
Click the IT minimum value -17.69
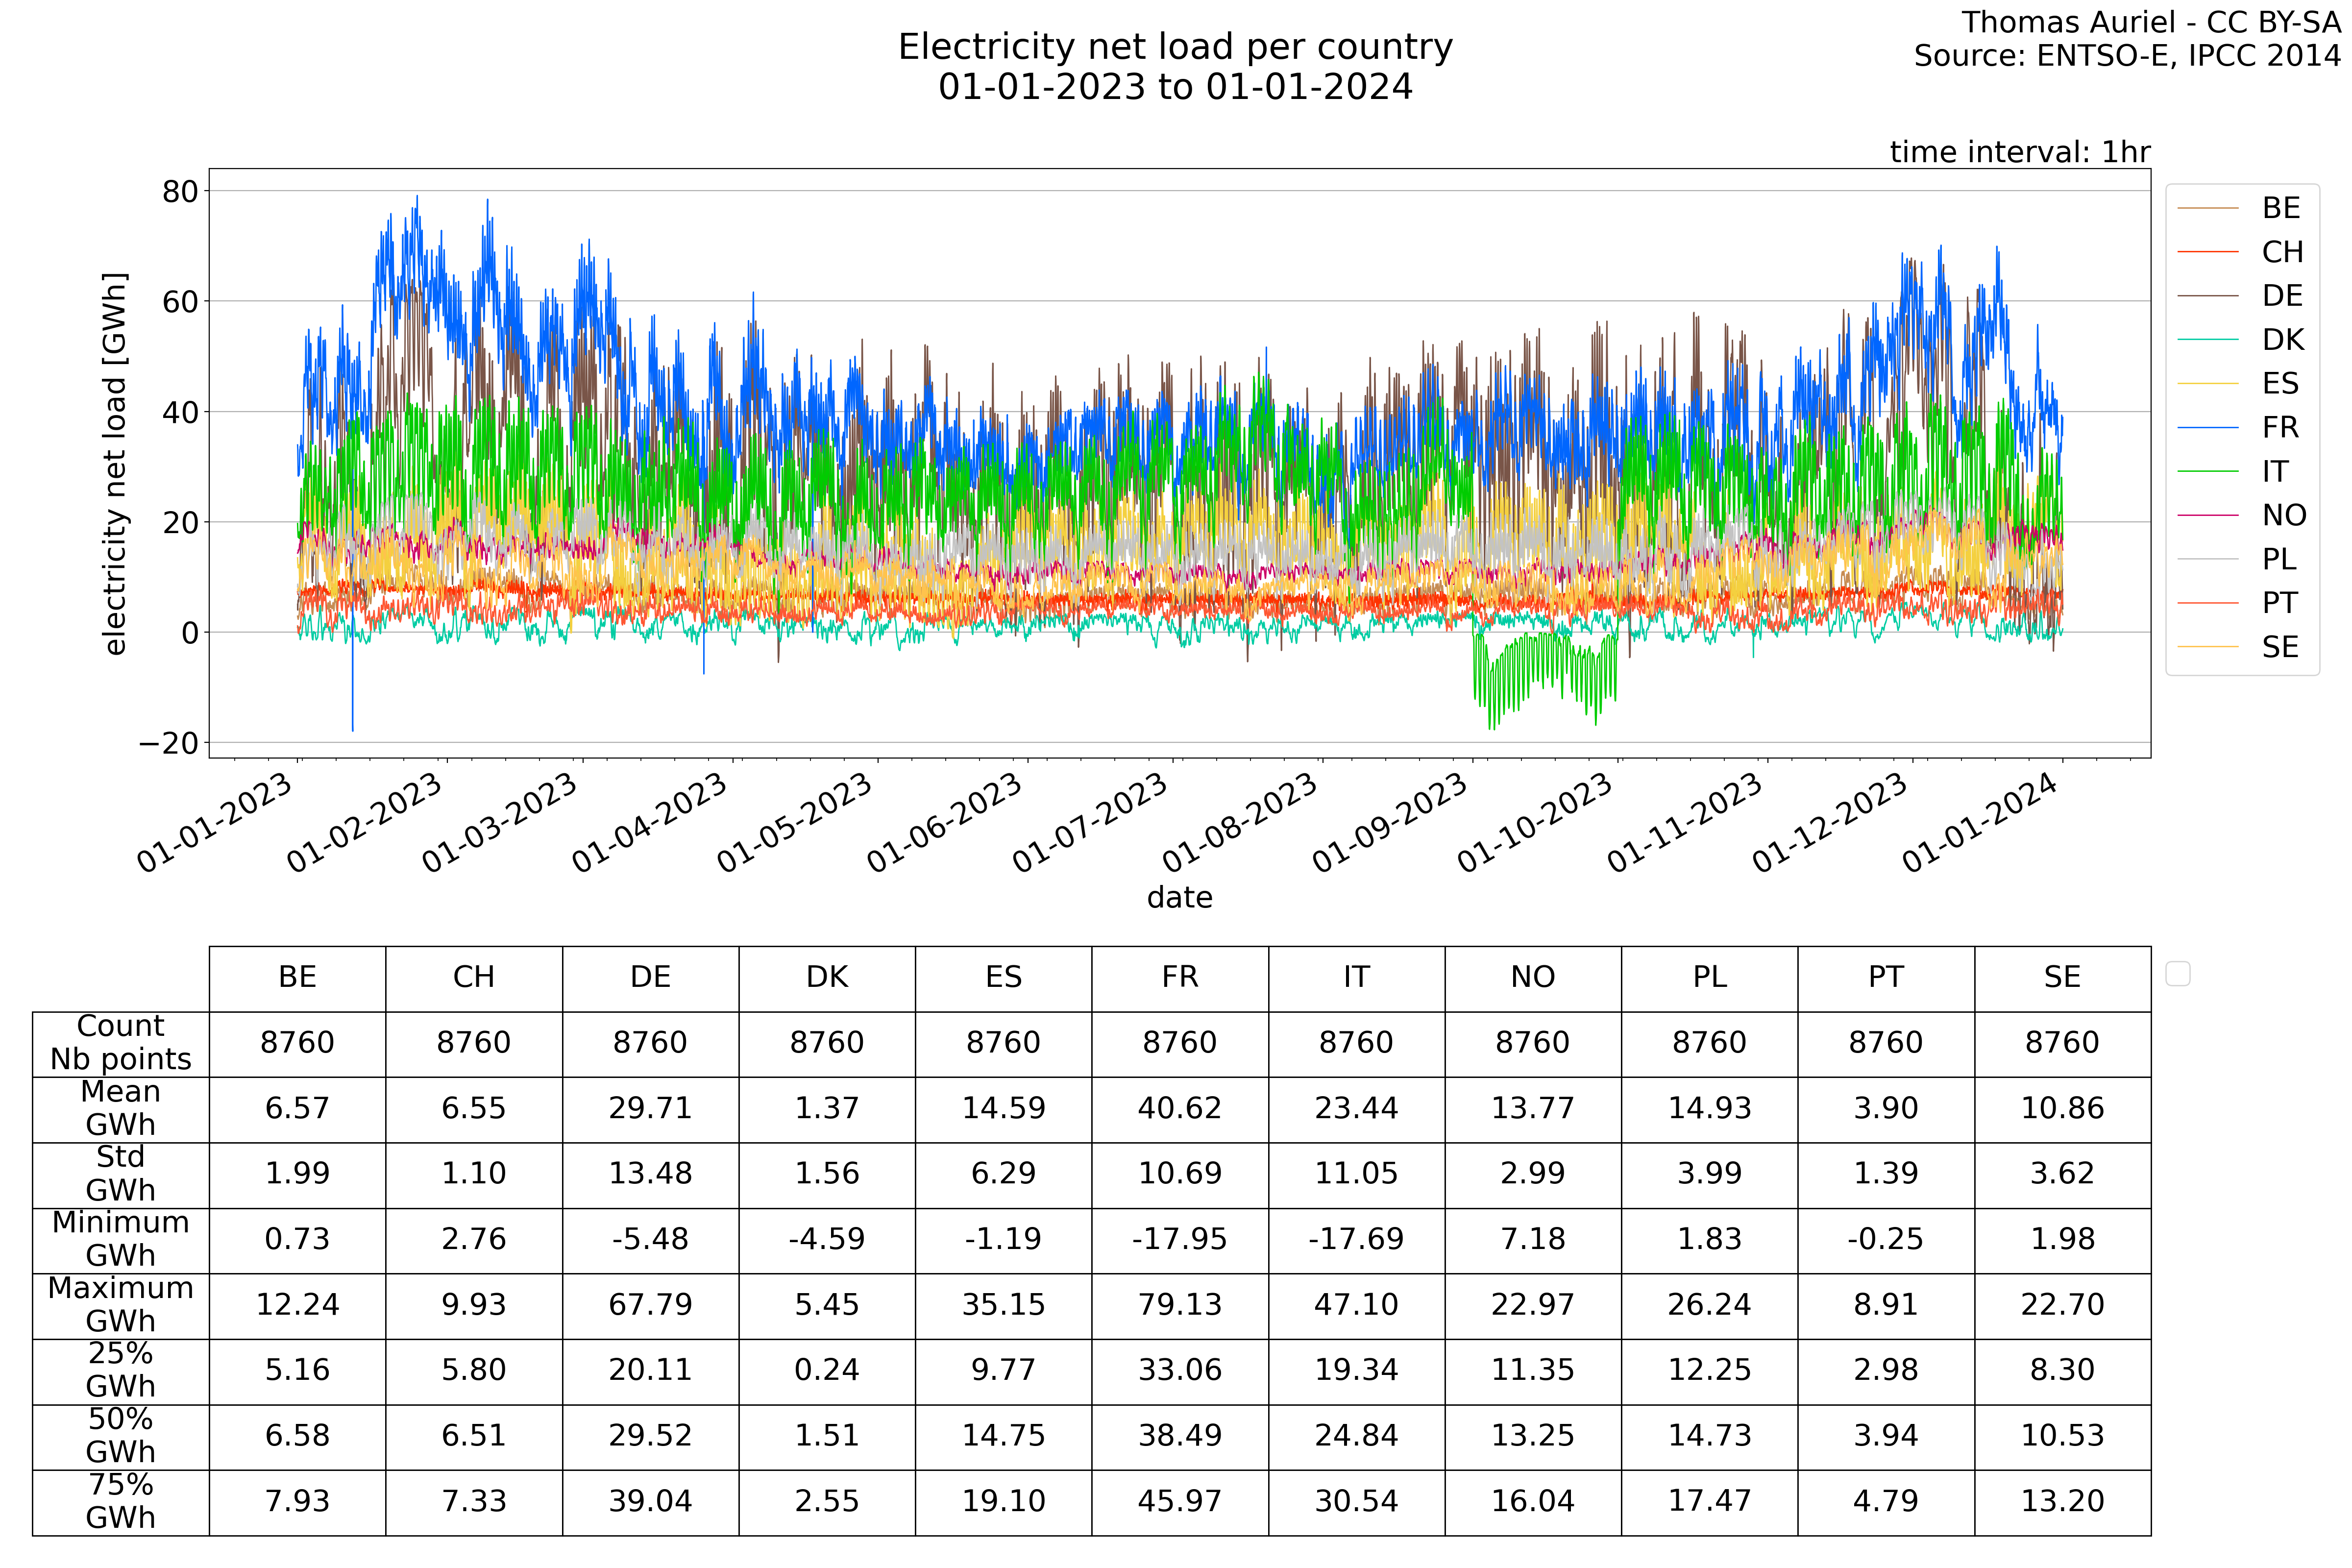click(1356, 1240)
